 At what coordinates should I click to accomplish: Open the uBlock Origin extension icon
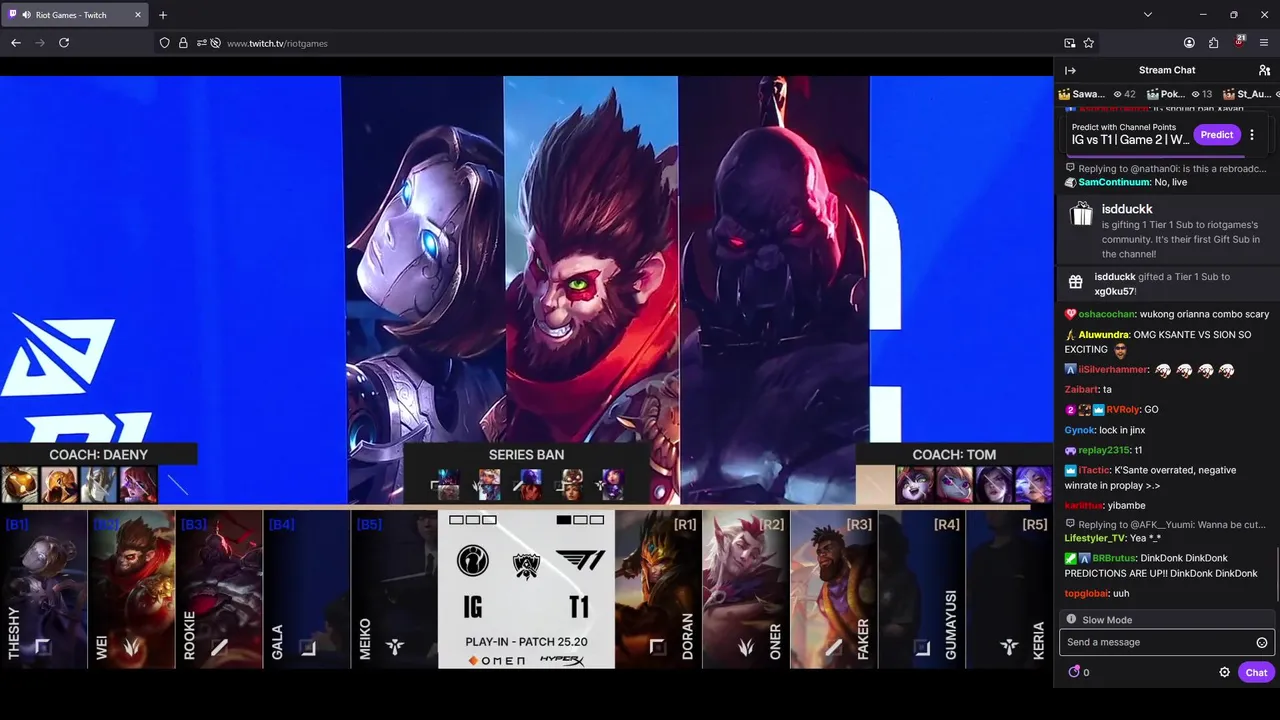(x=1240, y=42)
